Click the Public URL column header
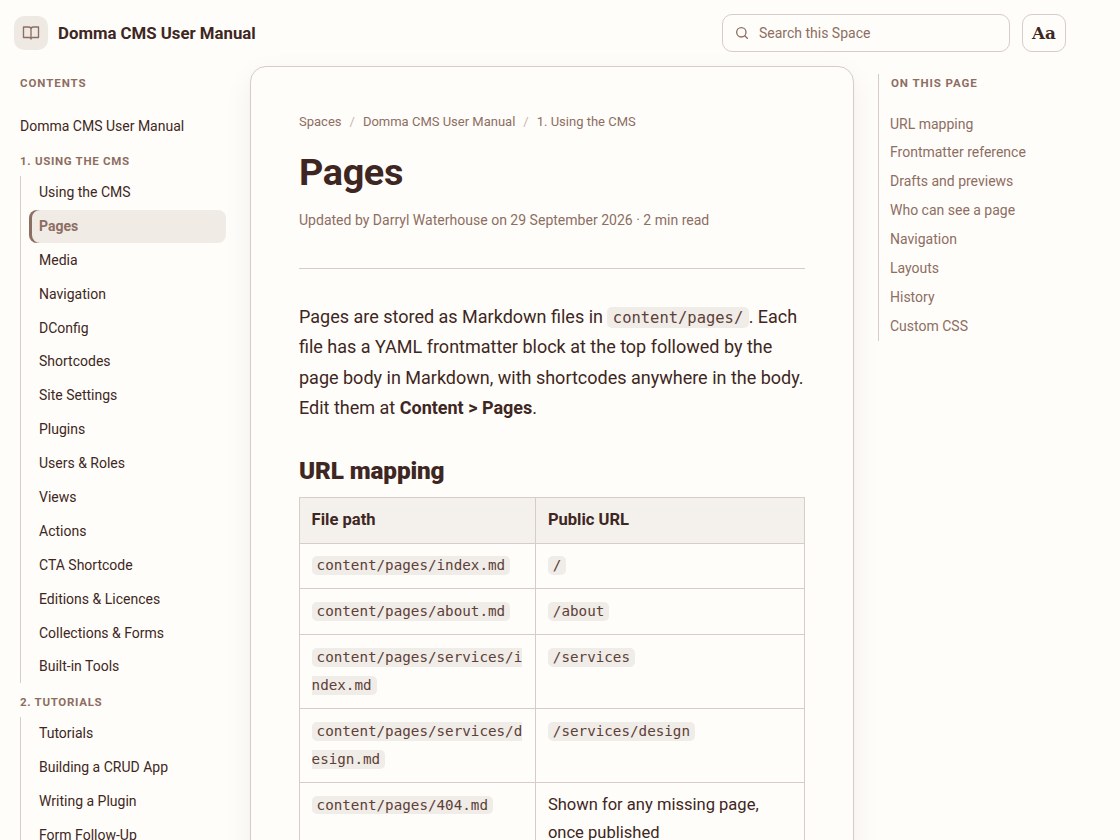 coord(669,520)
